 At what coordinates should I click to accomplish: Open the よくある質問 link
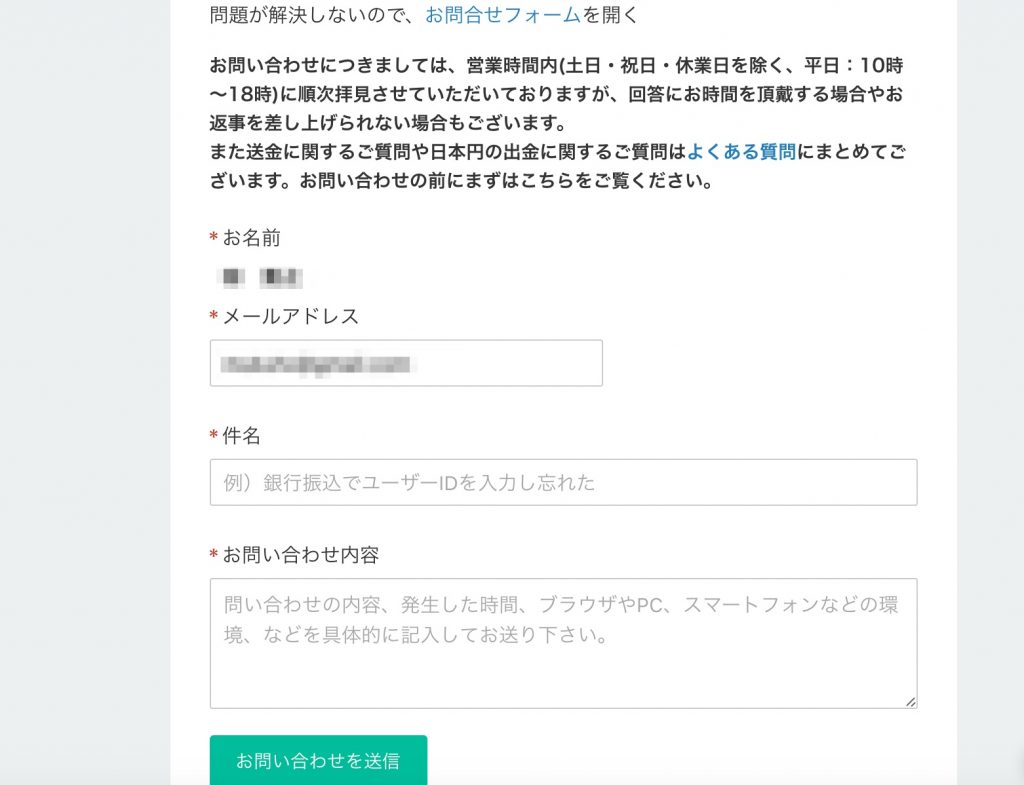tap(741, 152)
